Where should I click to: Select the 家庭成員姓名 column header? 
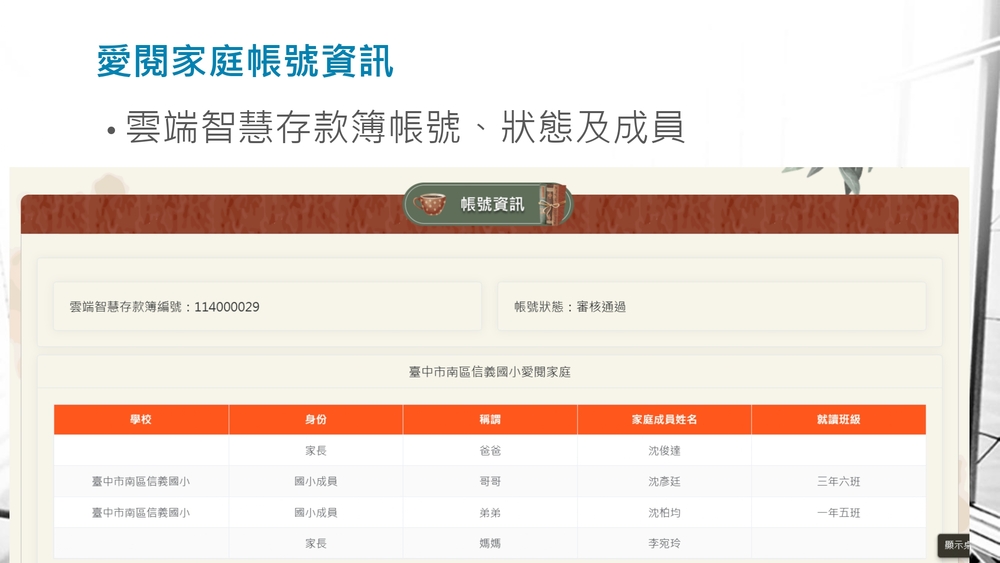coord(664,420)
